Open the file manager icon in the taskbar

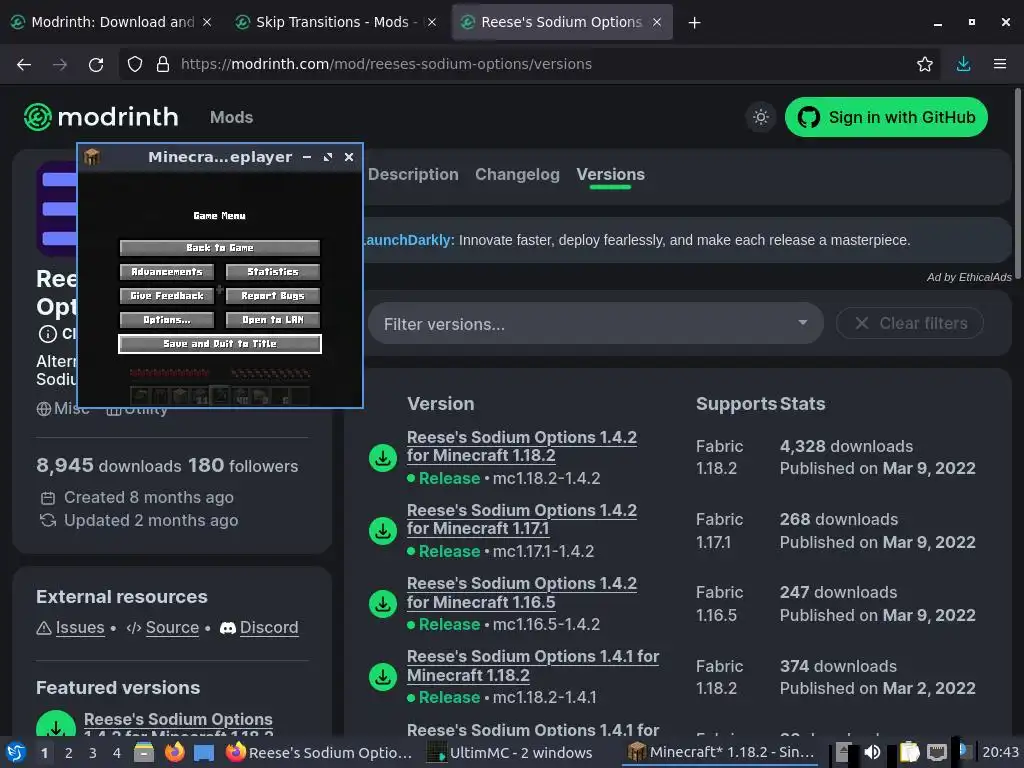coord(144,752)
